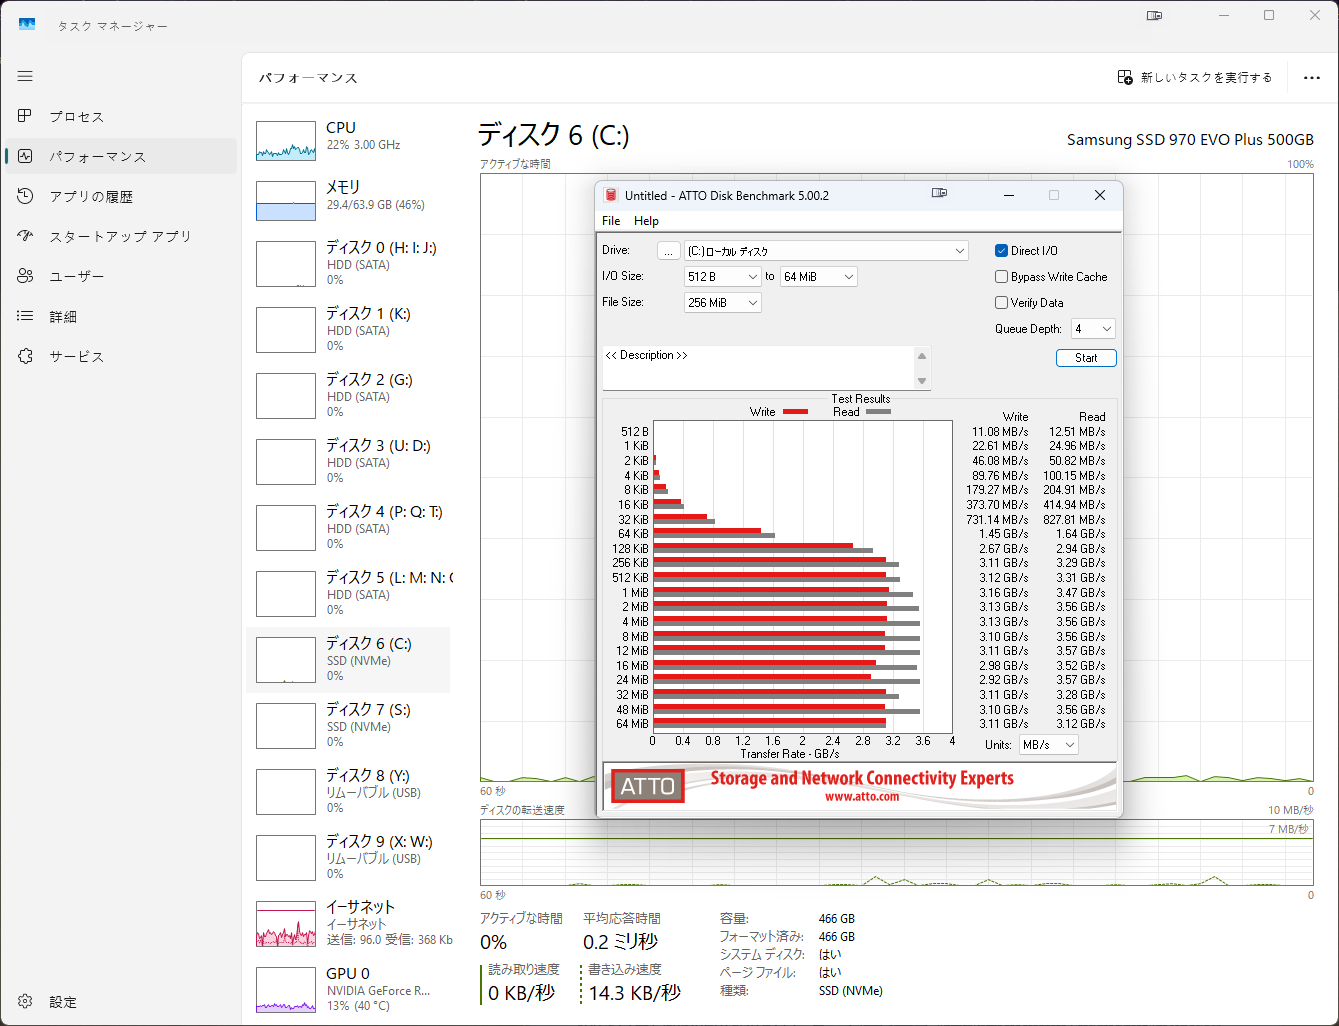Enable the Bypass Write Cache checkbox

click(1001, 277)
